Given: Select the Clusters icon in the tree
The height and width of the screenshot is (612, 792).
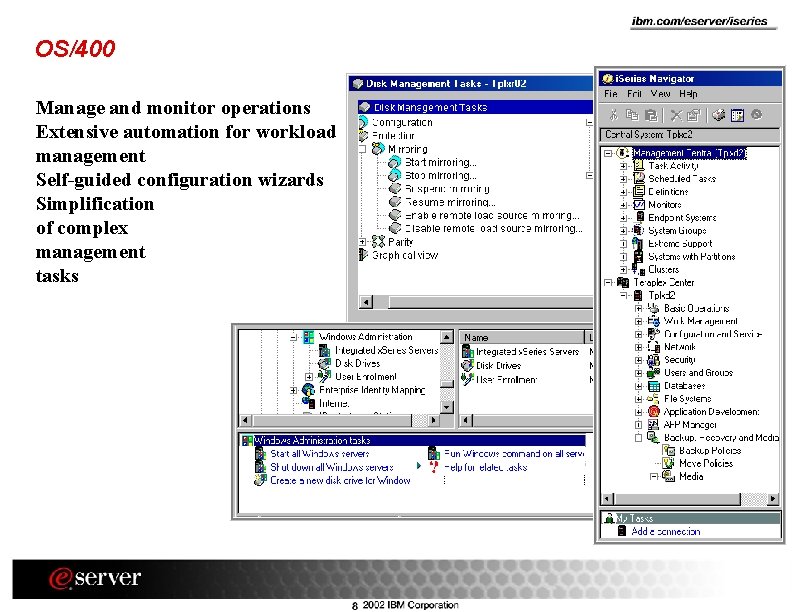Looking at the screenshot, I should 639,270.
